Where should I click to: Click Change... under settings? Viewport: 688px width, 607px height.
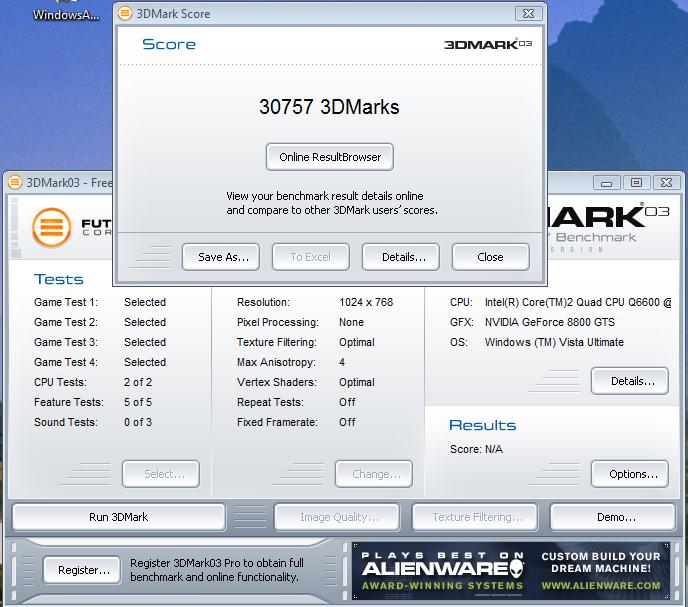click(374, 474)
